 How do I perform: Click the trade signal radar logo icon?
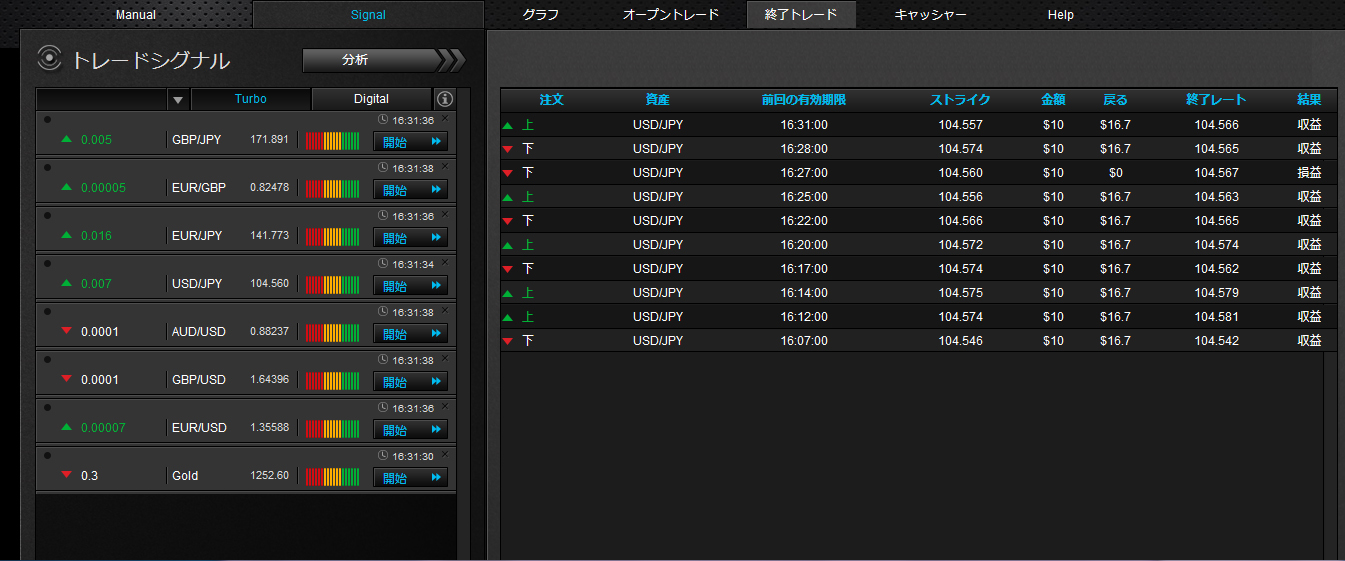(x=50, y=59)
